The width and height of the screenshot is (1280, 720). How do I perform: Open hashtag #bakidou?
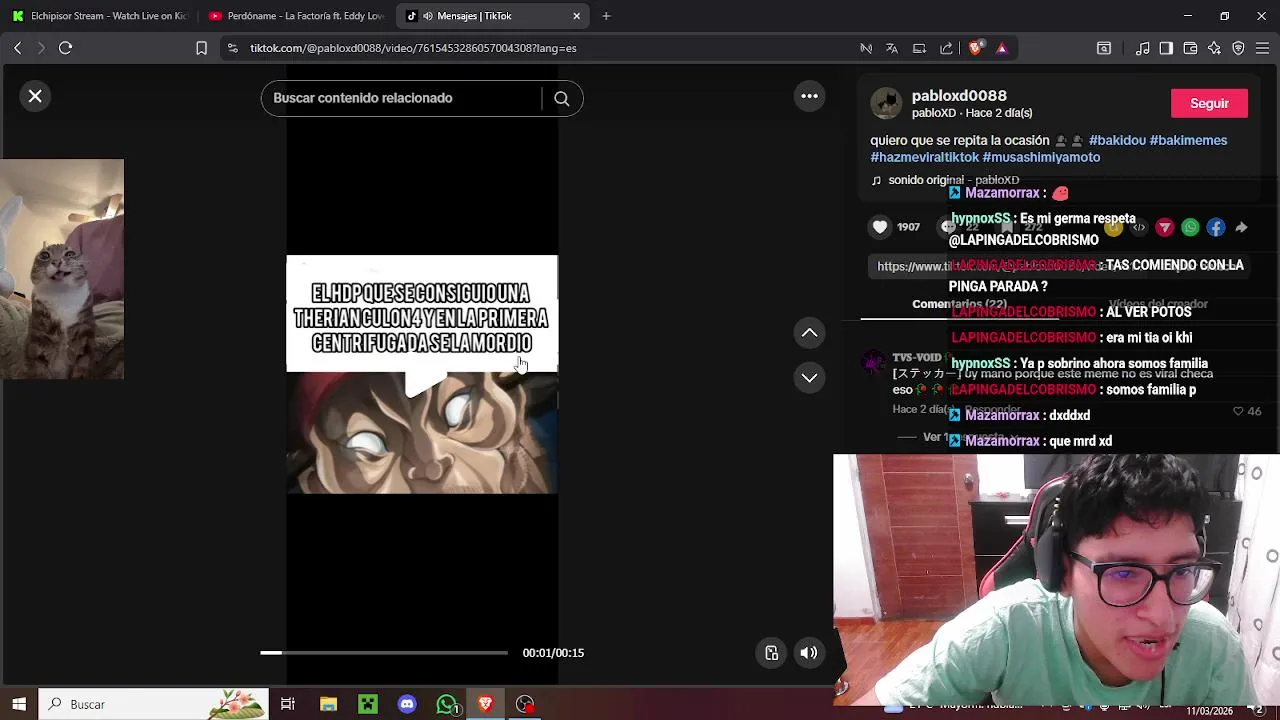click(x=1117, y=140)
